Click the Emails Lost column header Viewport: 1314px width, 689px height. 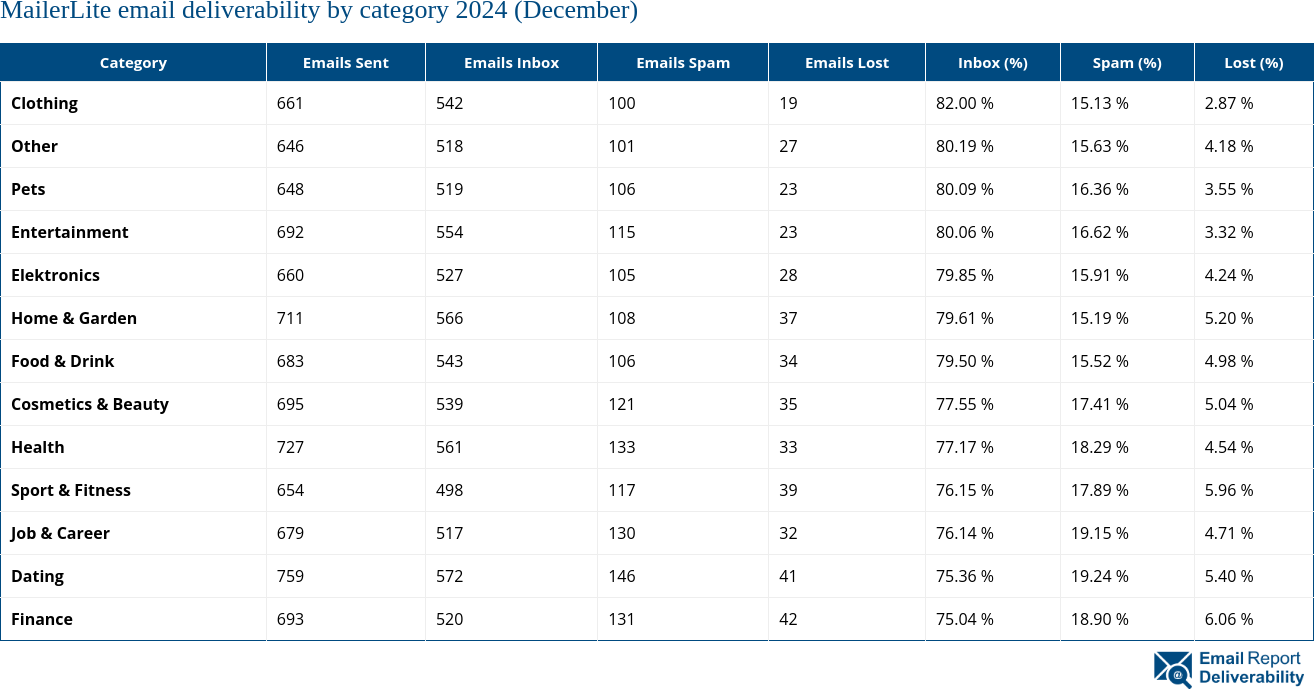coord(847,62)
